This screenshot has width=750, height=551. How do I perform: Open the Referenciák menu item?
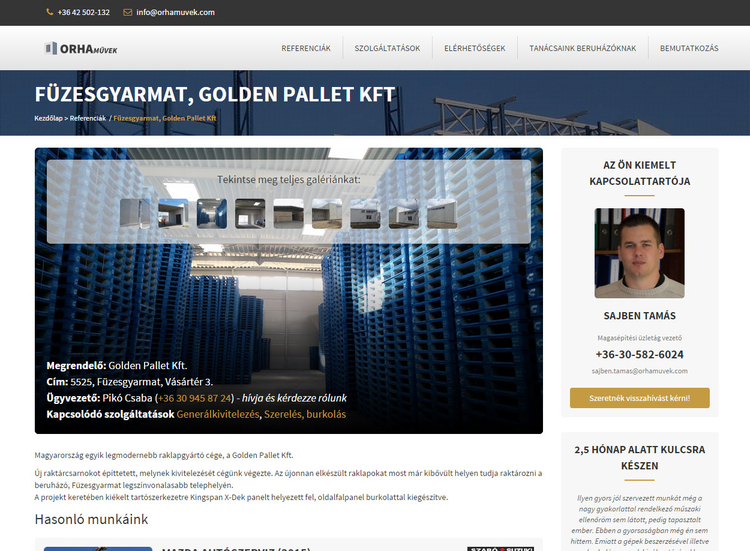306,48
